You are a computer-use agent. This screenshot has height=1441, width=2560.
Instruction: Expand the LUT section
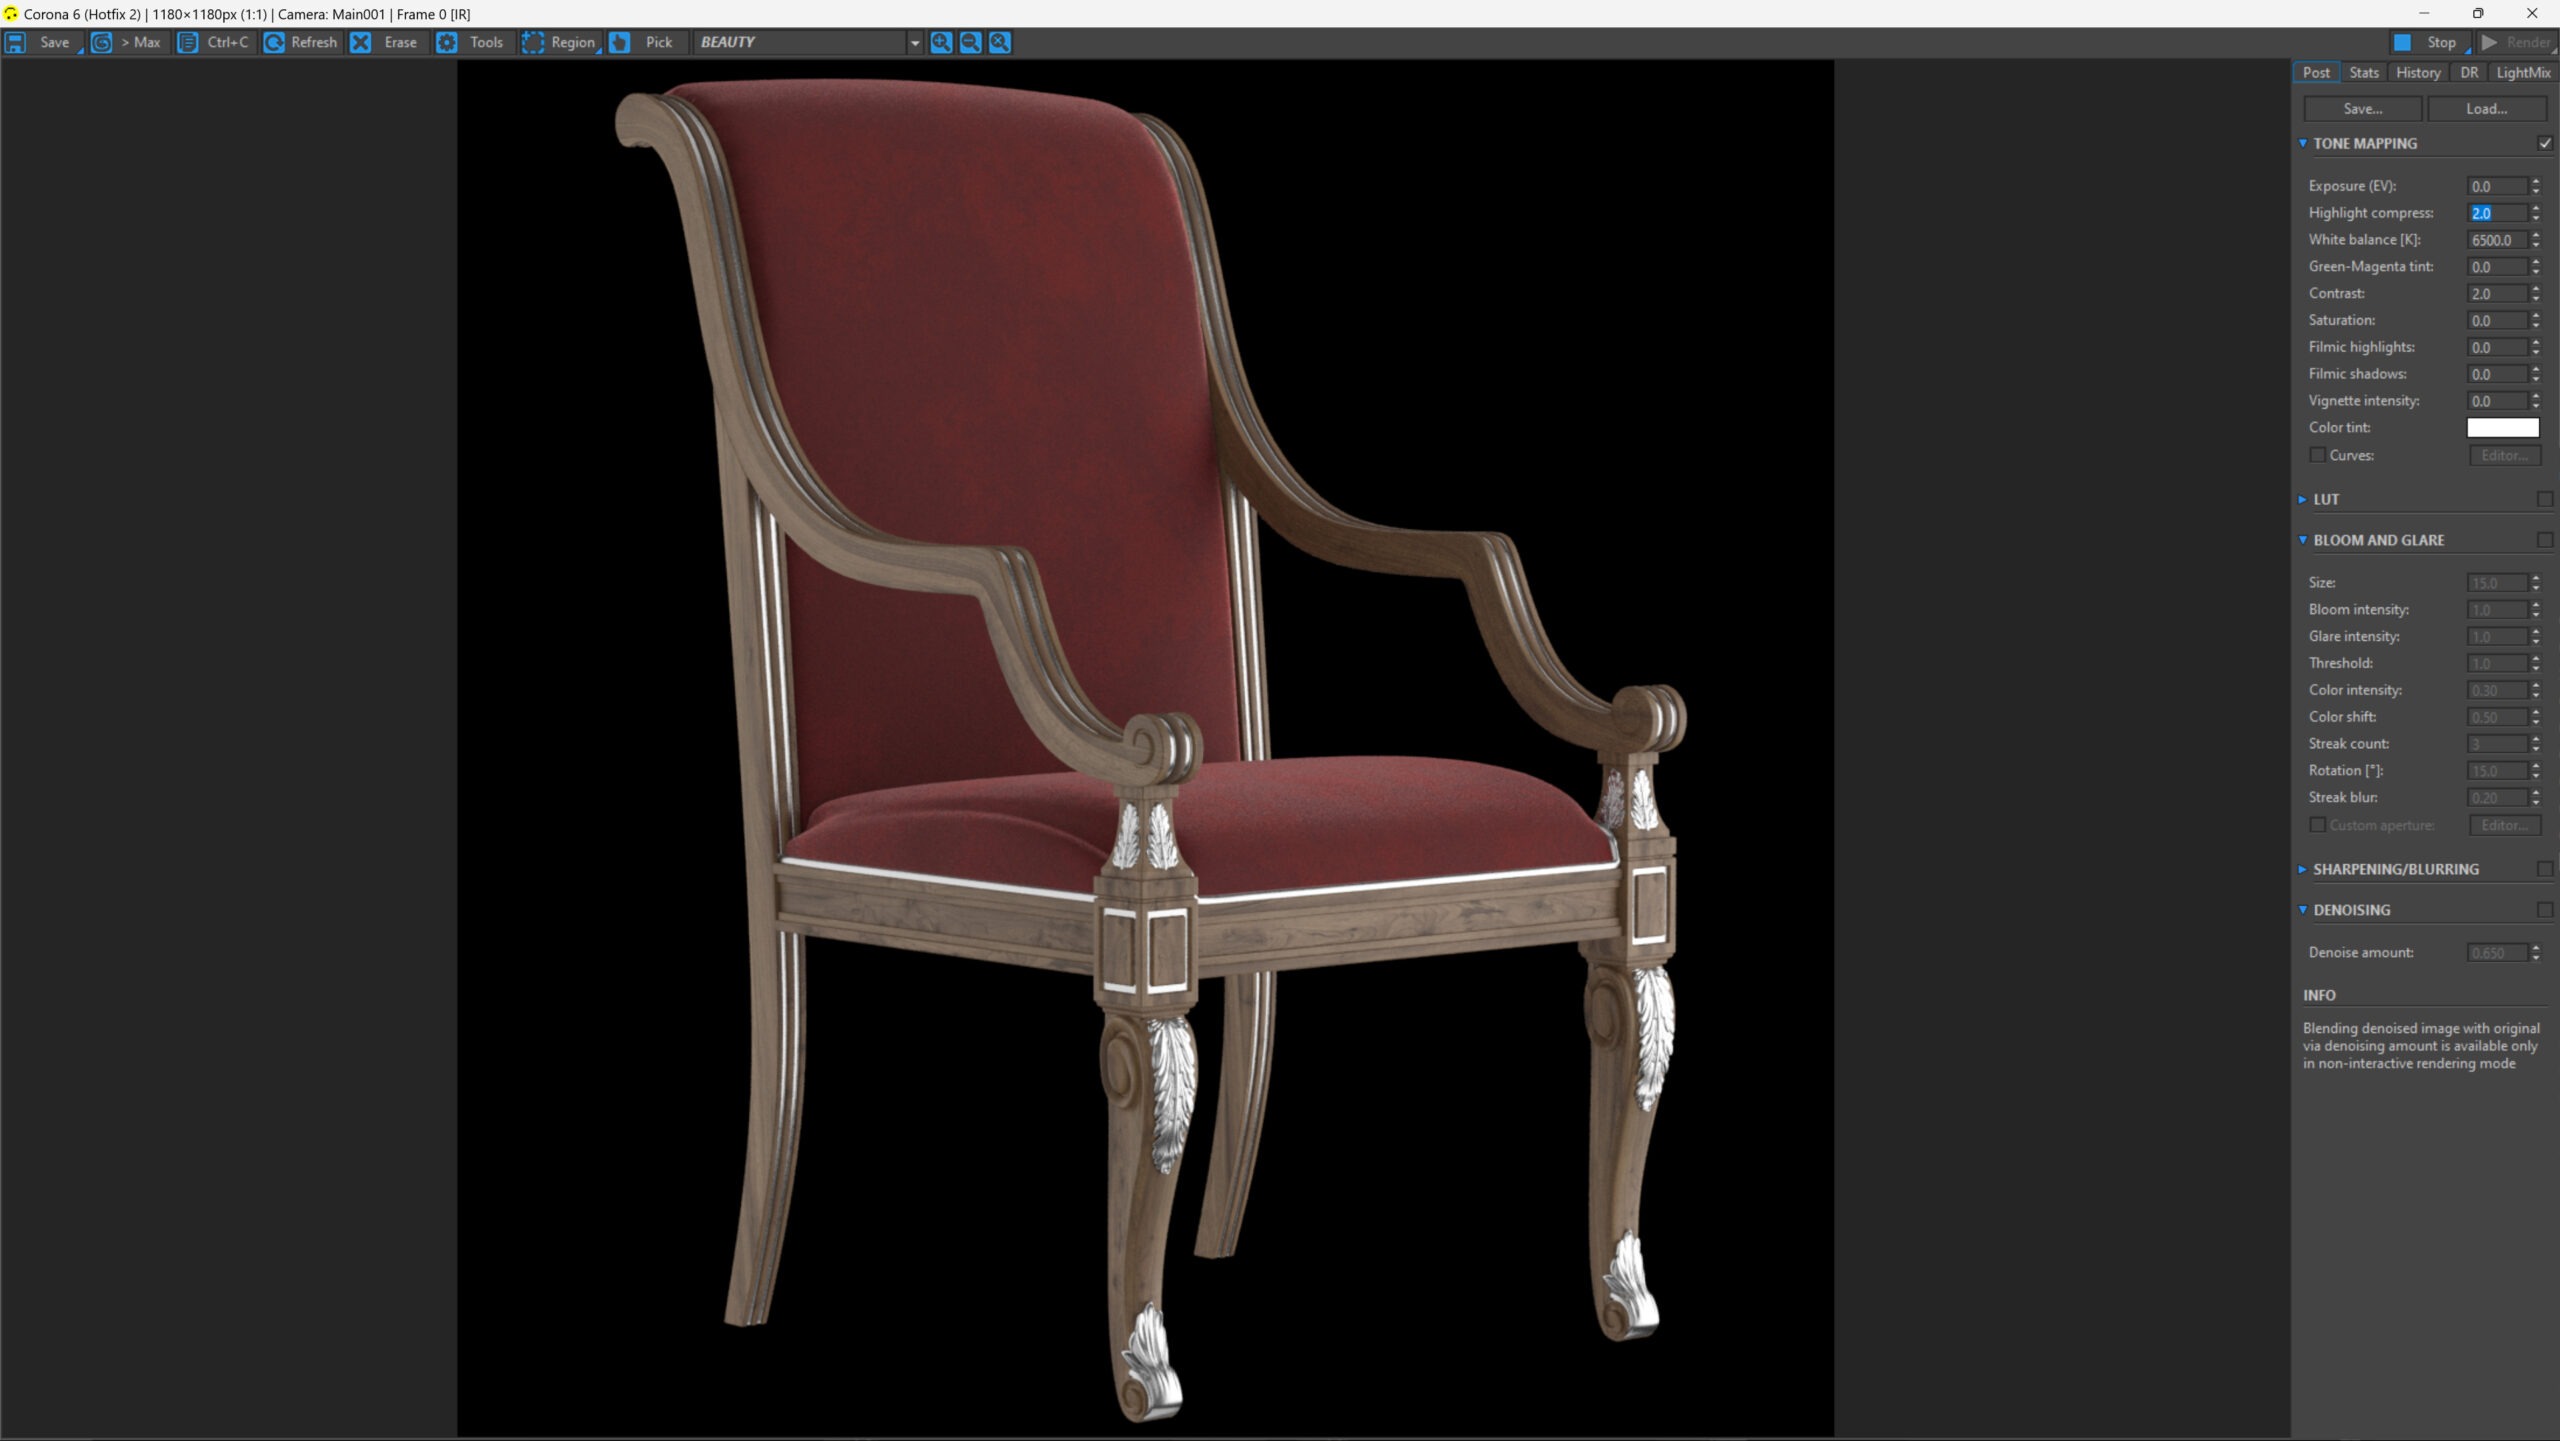[x=2303, y=499]
